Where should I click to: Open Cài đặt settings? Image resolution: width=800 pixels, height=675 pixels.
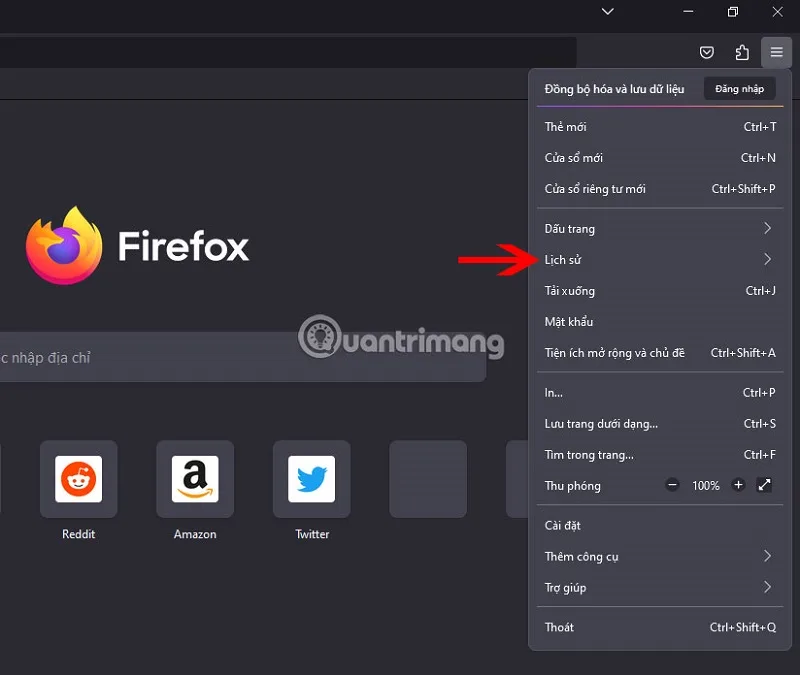[660, 526]
